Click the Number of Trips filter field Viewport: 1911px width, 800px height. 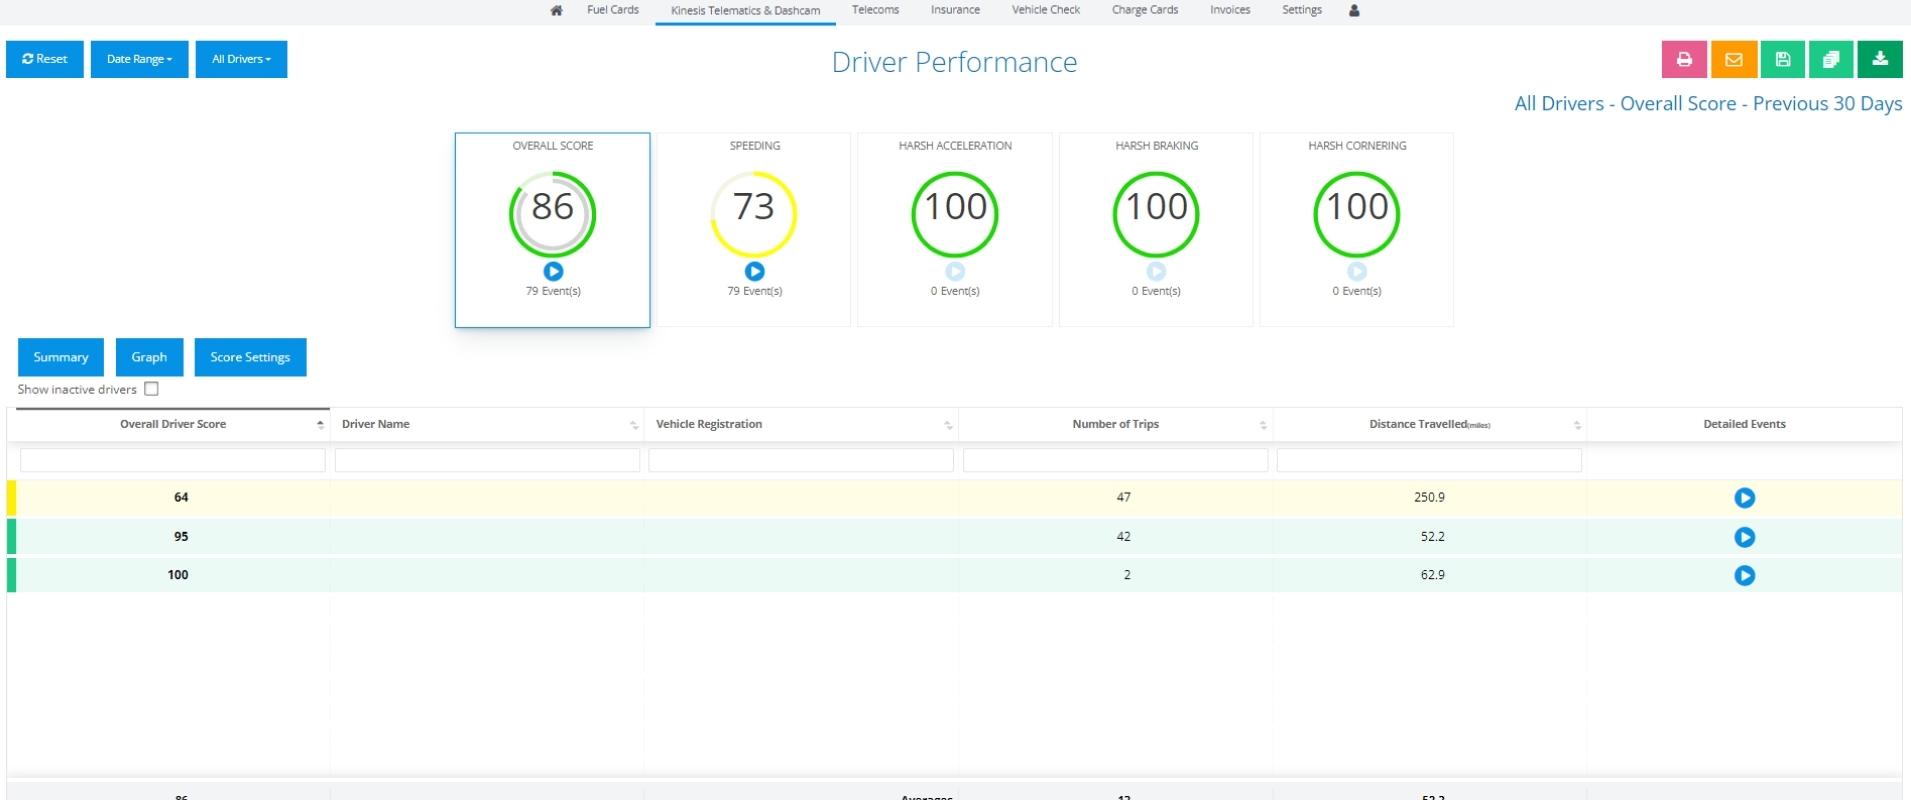[1115, 460]
